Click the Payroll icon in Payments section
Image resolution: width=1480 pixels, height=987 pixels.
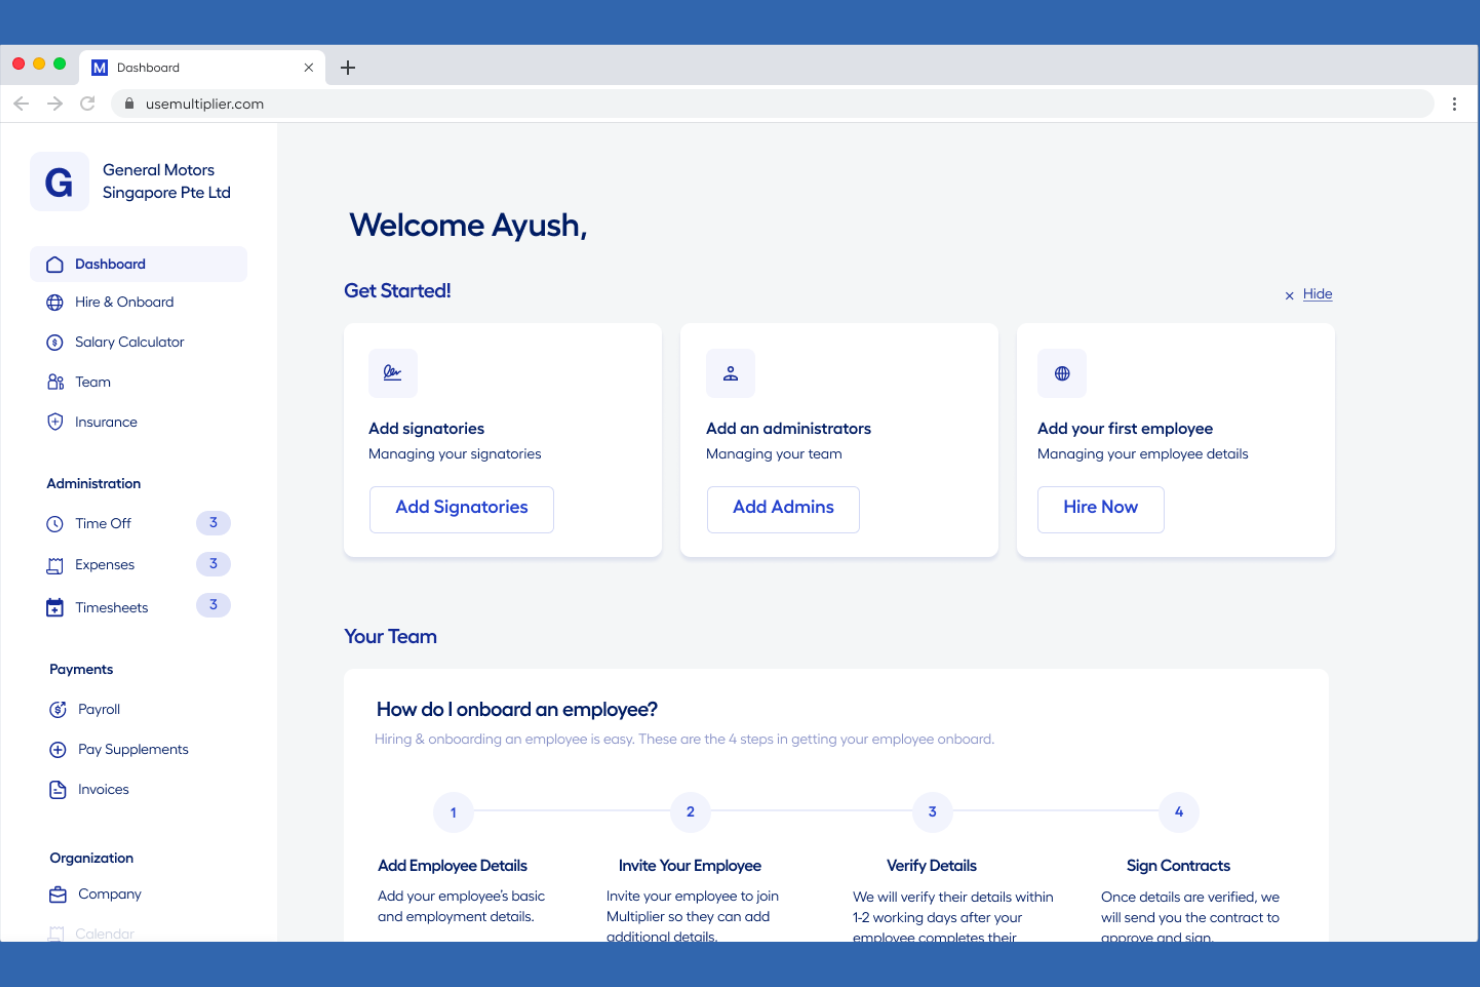tap(58, 710)
